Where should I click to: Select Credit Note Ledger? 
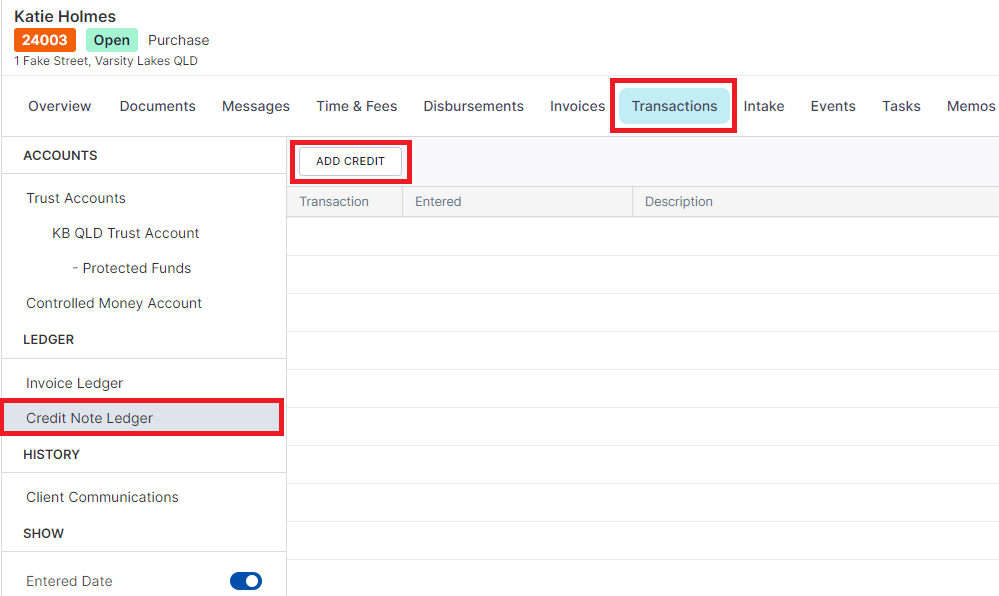[x=142, y=418]
